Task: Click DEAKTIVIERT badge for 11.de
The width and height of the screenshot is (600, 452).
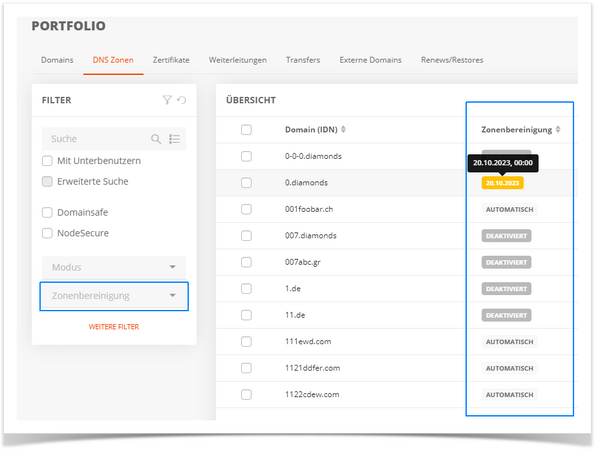Action: click(x=506, y=315)
